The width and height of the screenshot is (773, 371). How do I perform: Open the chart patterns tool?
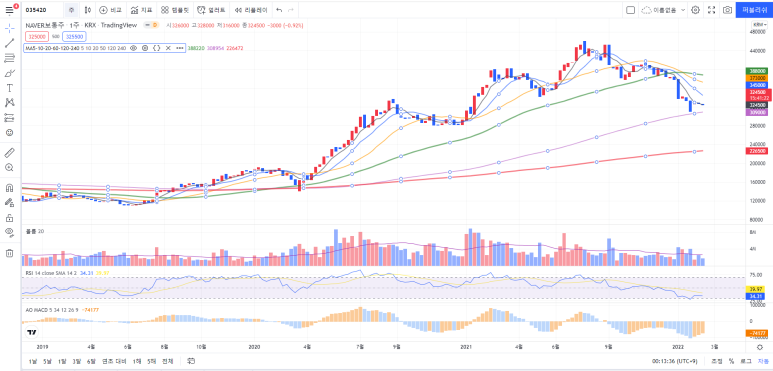[x=9, y=103]
